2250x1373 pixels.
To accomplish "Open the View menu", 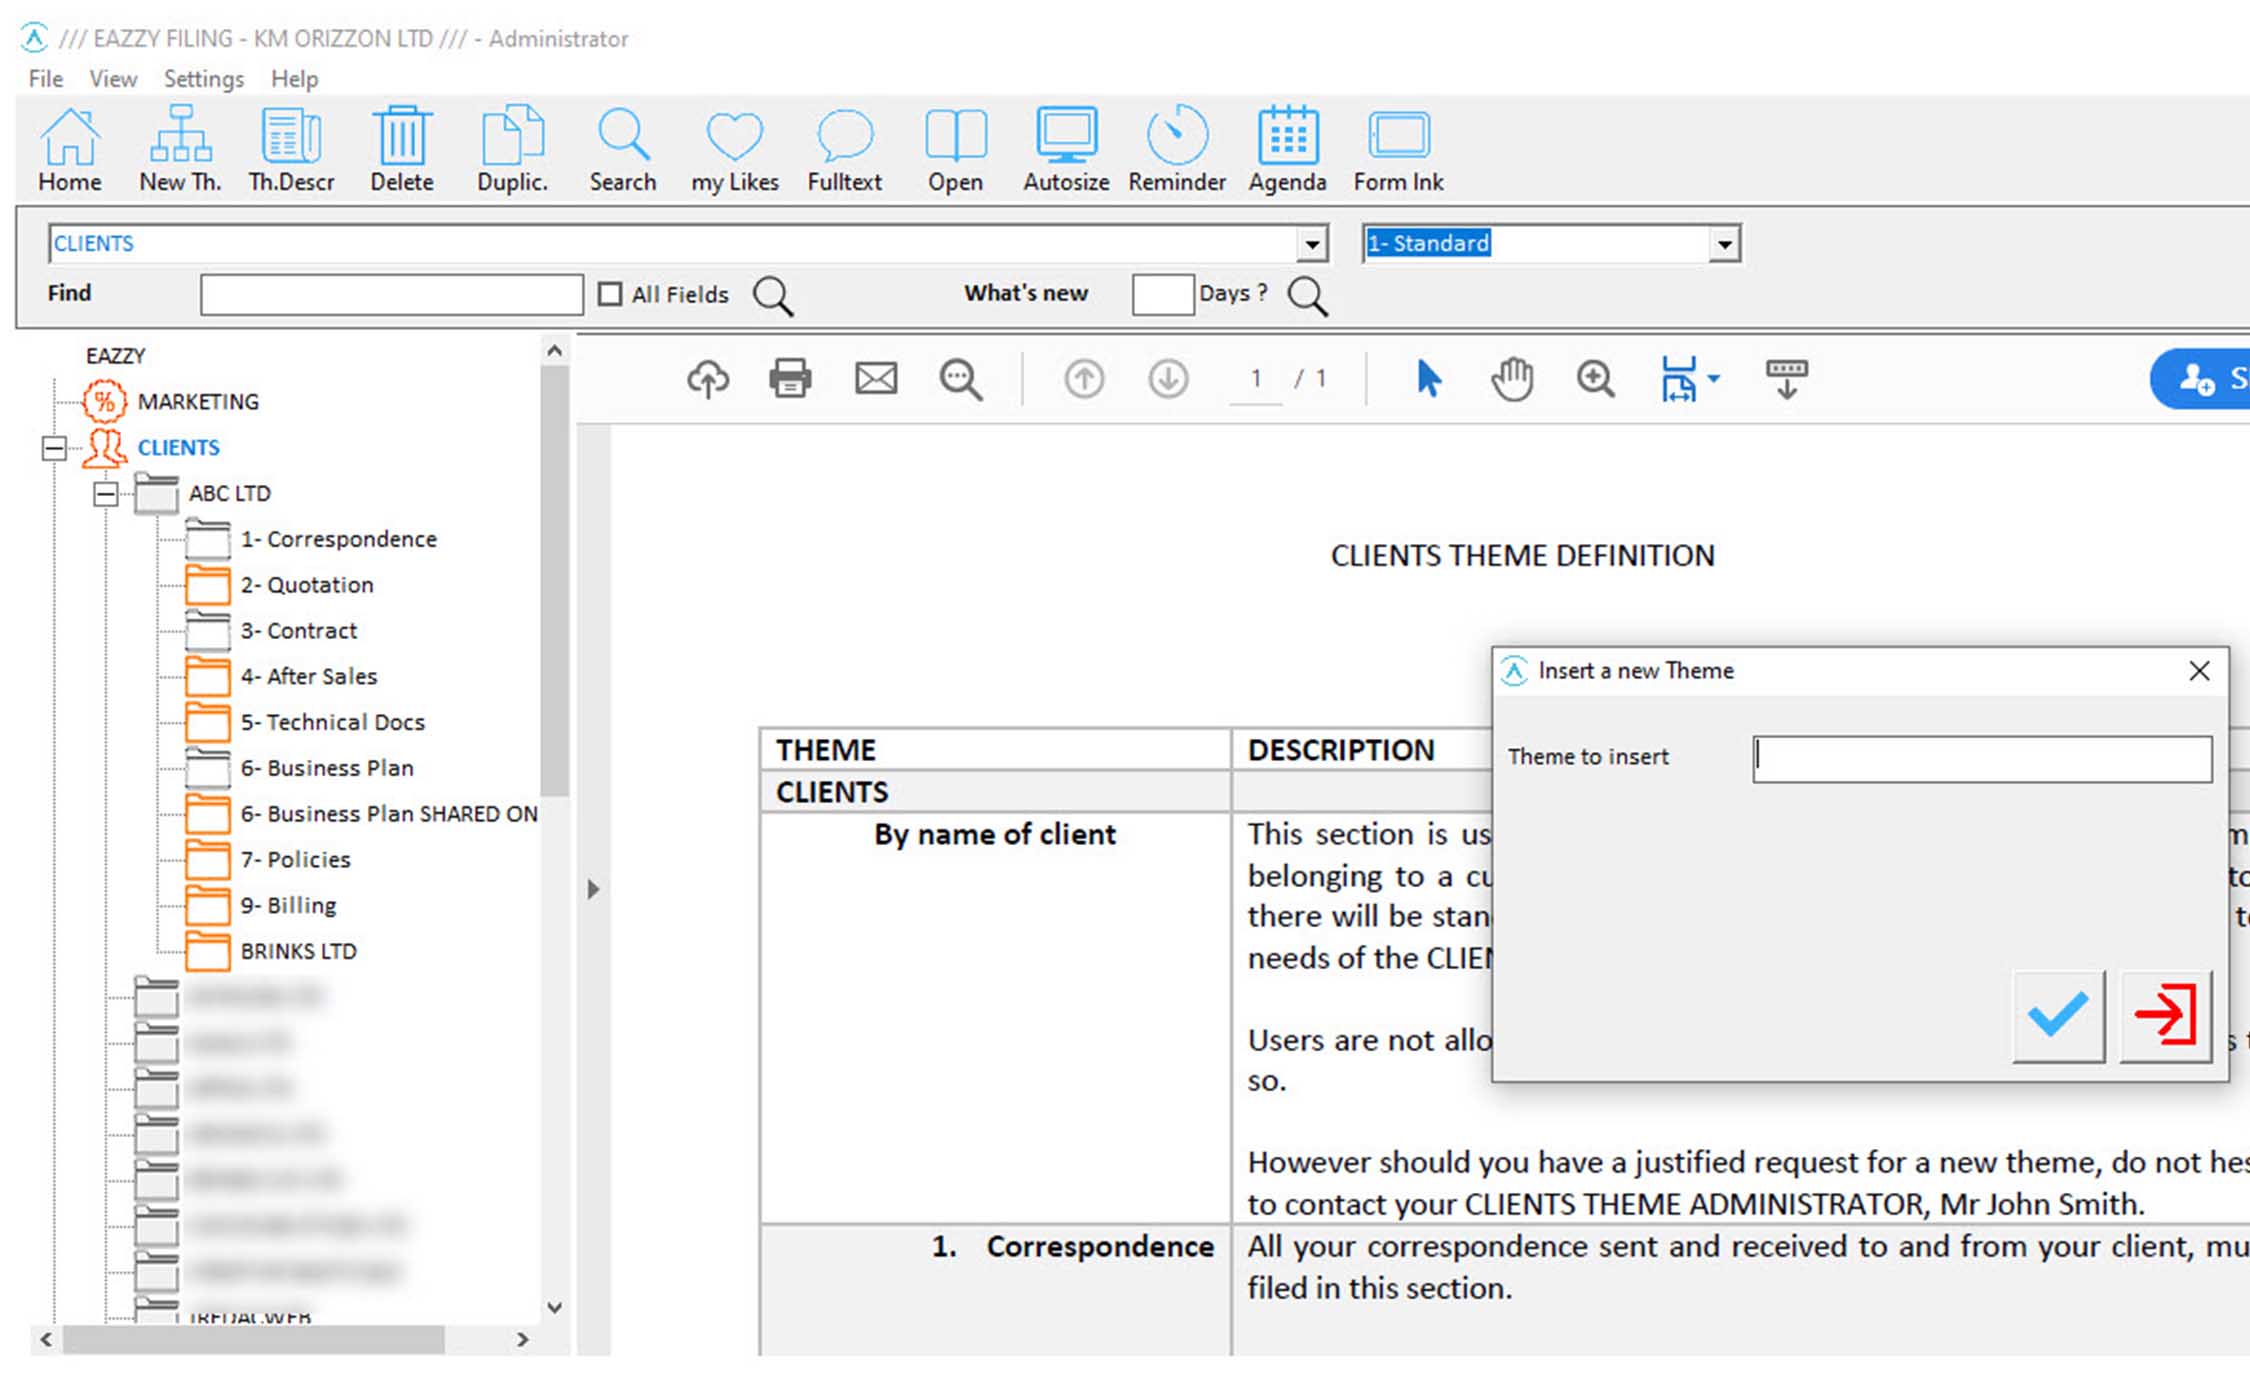I will coord(113,79).
